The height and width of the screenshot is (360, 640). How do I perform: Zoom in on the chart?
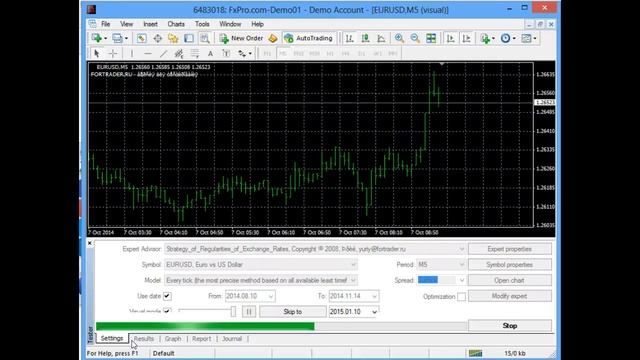coord(399,38)
